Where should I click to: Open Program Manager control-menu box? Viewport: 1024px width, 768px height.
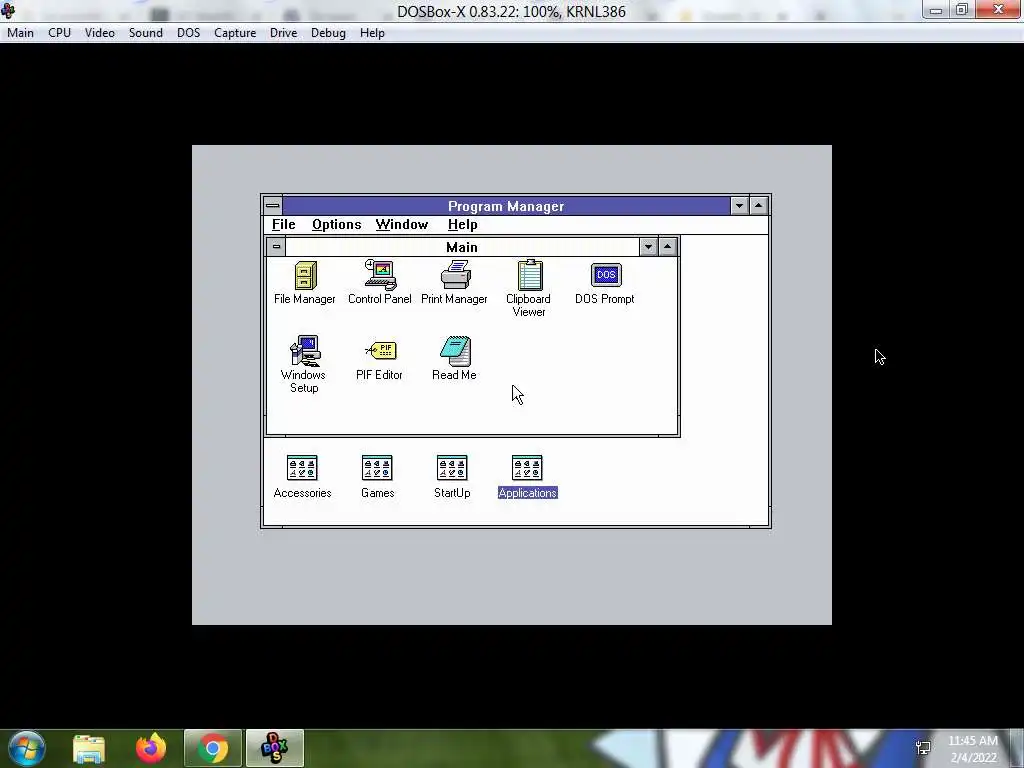pyautogui.click(x=273, y=206)
